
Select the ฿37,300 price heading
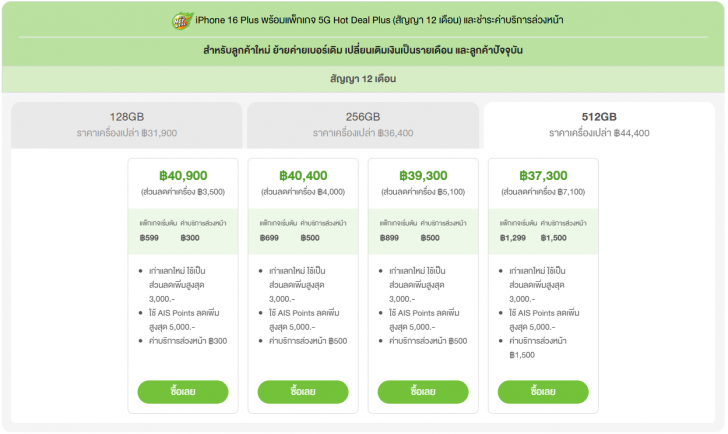[543, 175]
